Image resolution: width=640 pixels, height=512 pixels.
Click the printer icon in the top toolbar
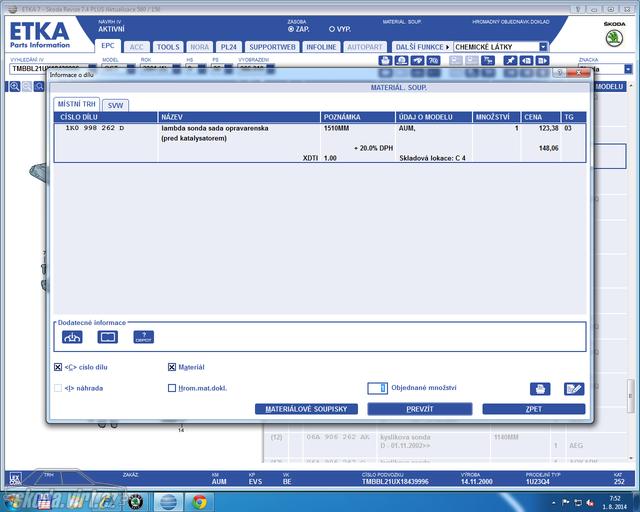[x=385, y=61]
